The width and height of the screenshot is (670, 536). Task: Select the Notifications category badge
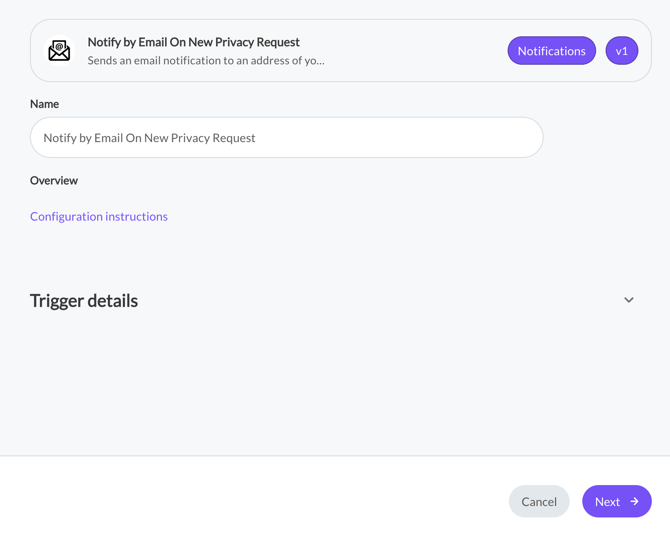(551, 51)
